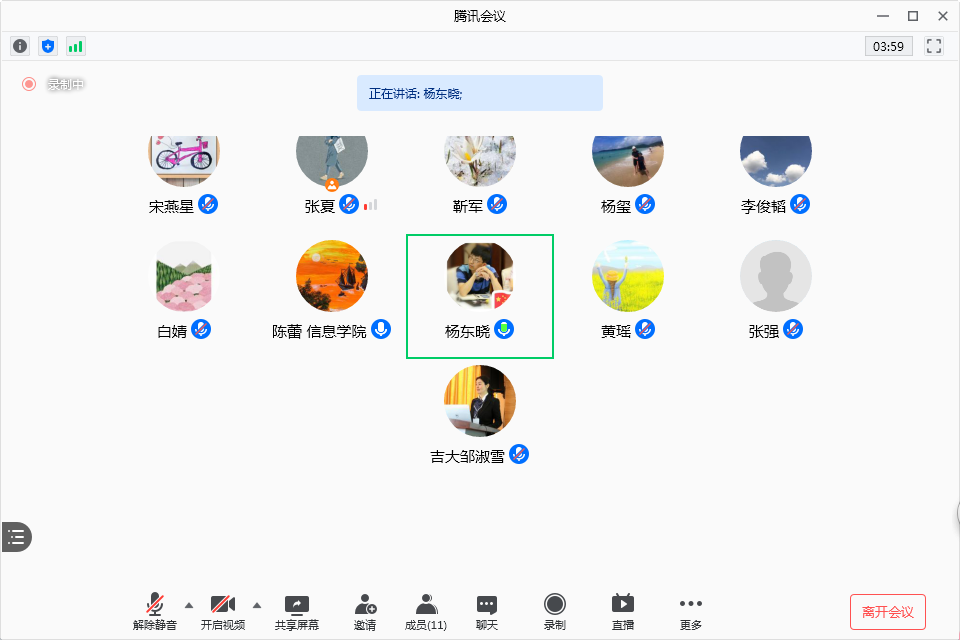Unmute microphone with 解除静音

coord(155,611)
